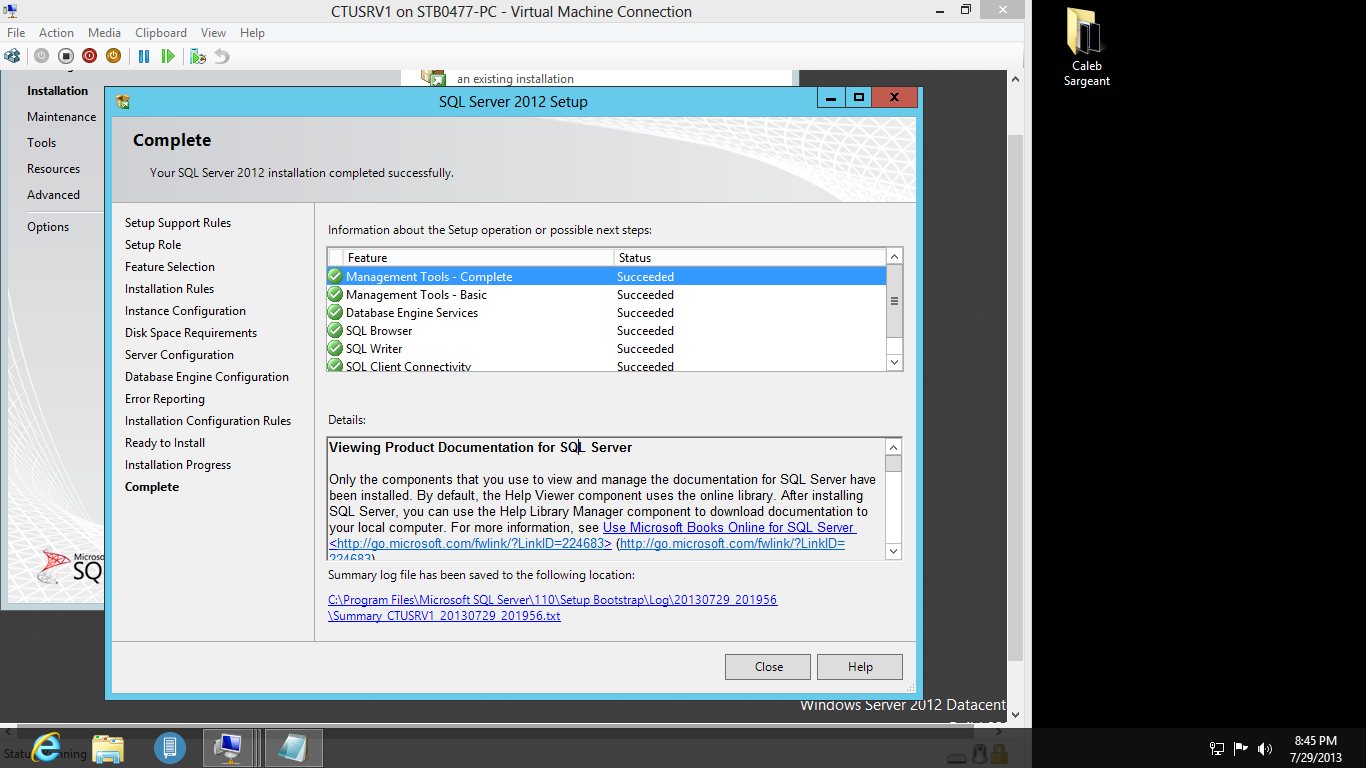Click the network tray icon

[1217, 748]
